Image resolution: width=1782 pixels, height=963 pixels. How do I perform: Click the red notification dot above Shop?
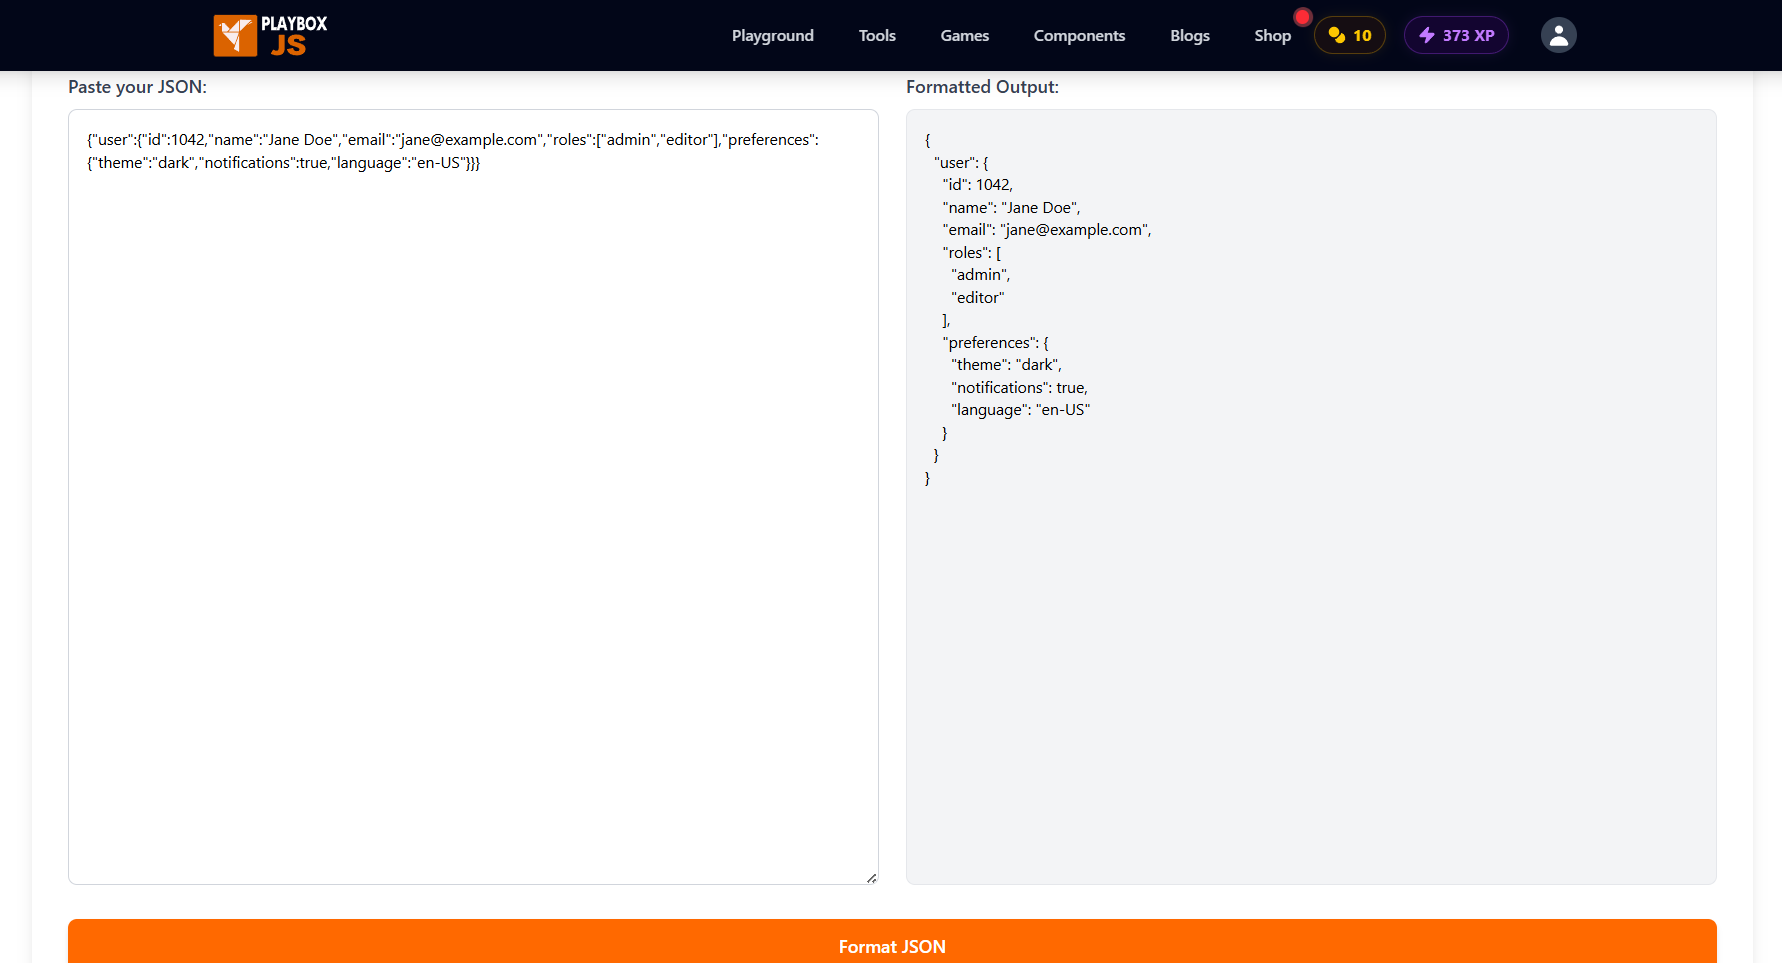pyautogui.click(x=1303, y=16)
